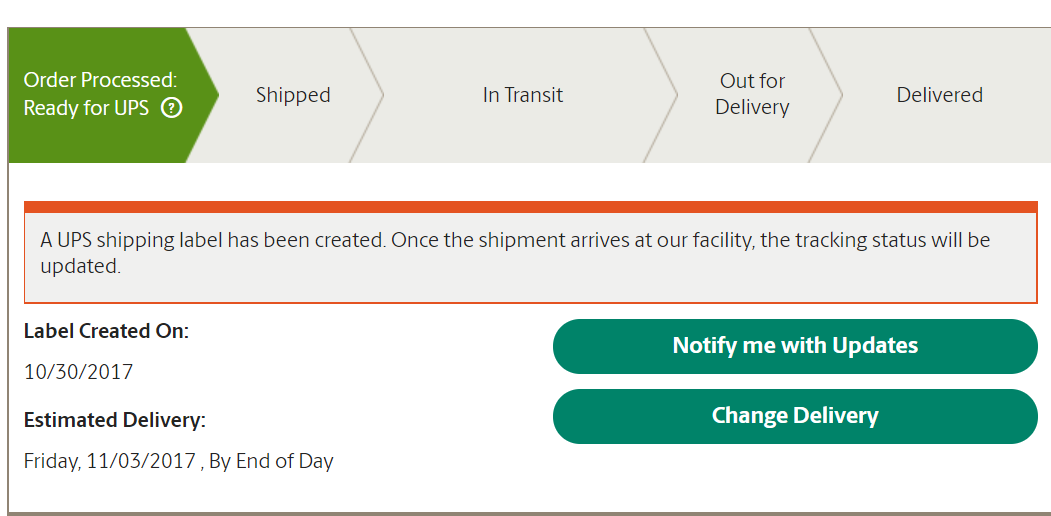Click chevron divider between Shipped and In Transit
The width and height of the screenshot is (1051, 516).
(367, 95)
